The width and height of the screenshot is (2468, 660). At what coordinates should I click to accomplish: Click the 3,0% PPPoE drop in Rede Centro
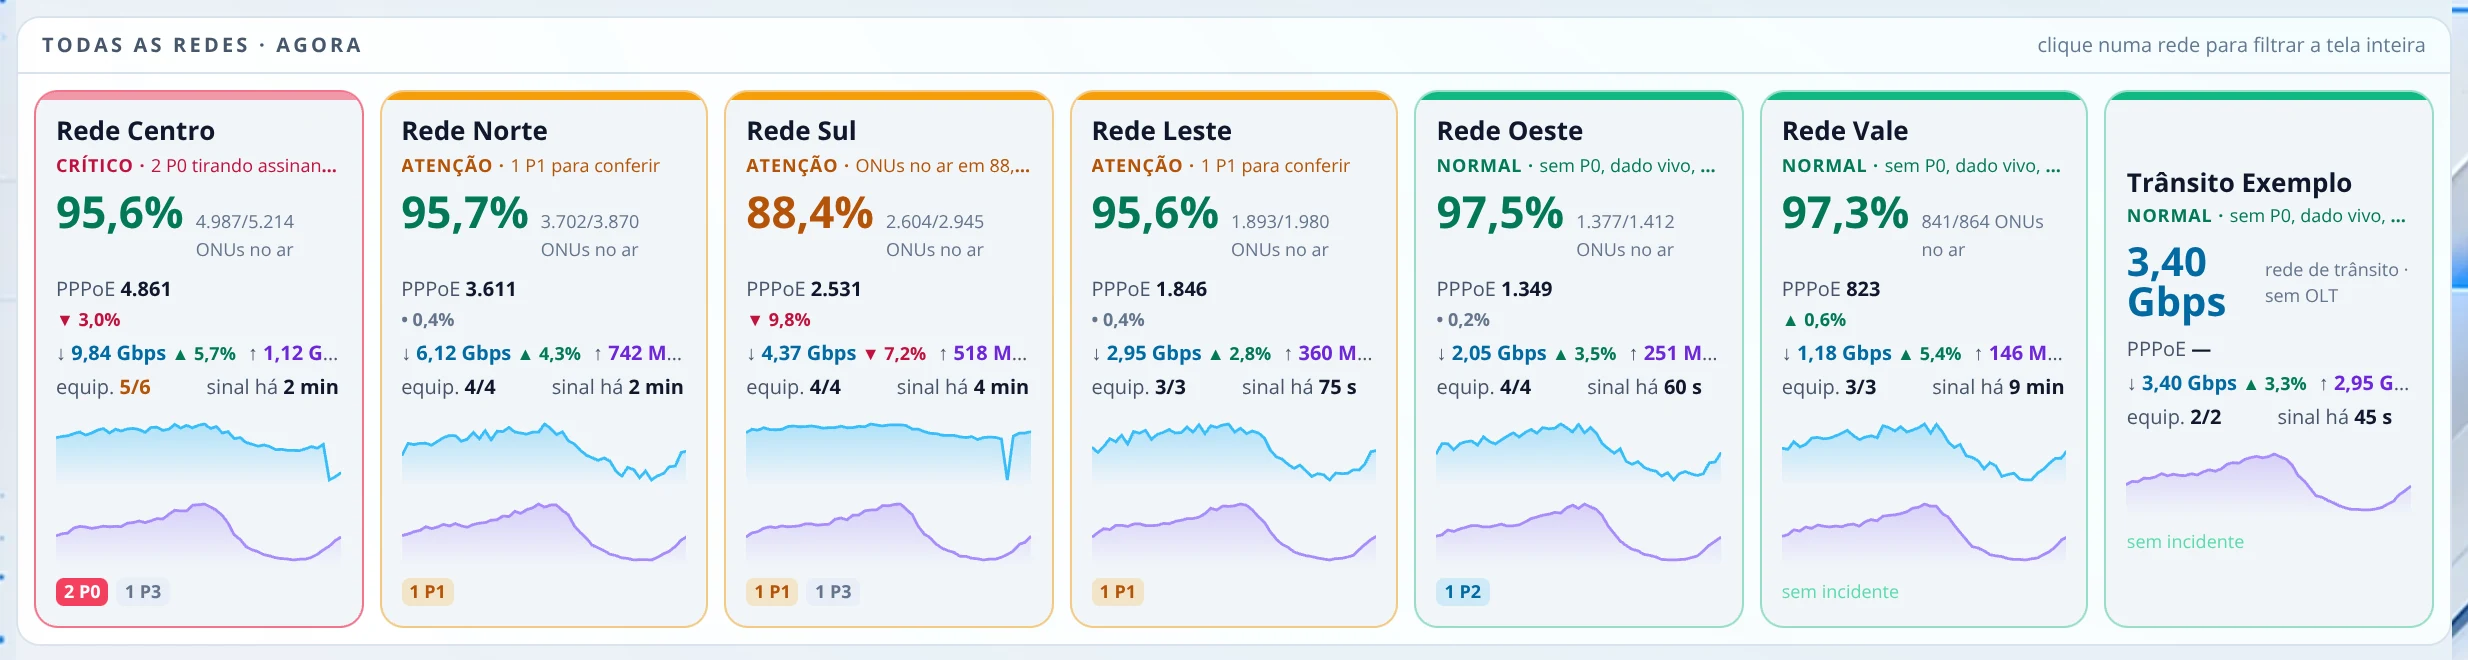89,320
